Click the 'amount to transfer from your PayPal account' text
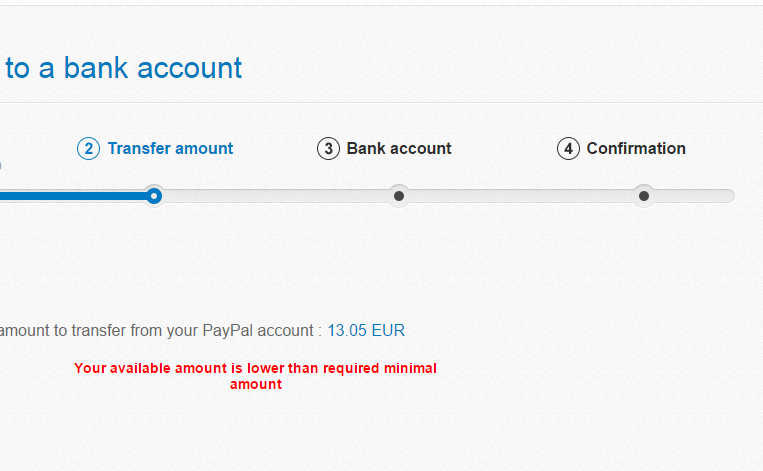 (157, 330)
